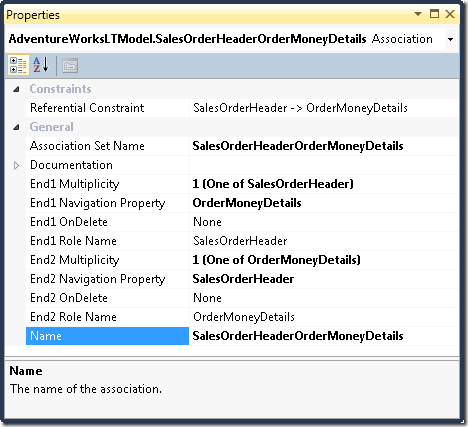Expand the Documentation property
This screenshot has width=468, height=427.
click(16, 165)
